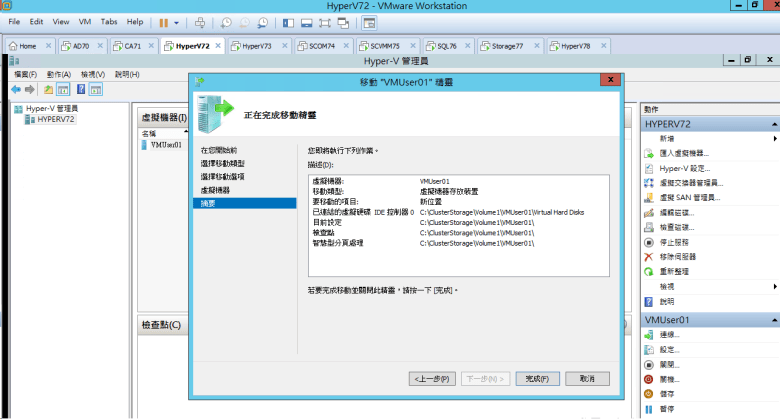Click the 完成(F) finish button
Image resolution: width=780 pixels, height=419 pixels.
point(537,379)
